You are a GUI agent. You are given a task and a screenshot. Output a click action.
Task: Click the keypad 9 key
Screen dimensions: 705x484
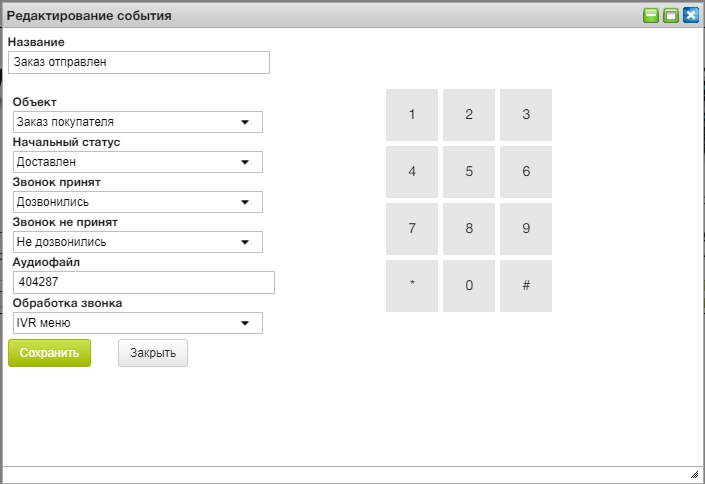(526, 228)
